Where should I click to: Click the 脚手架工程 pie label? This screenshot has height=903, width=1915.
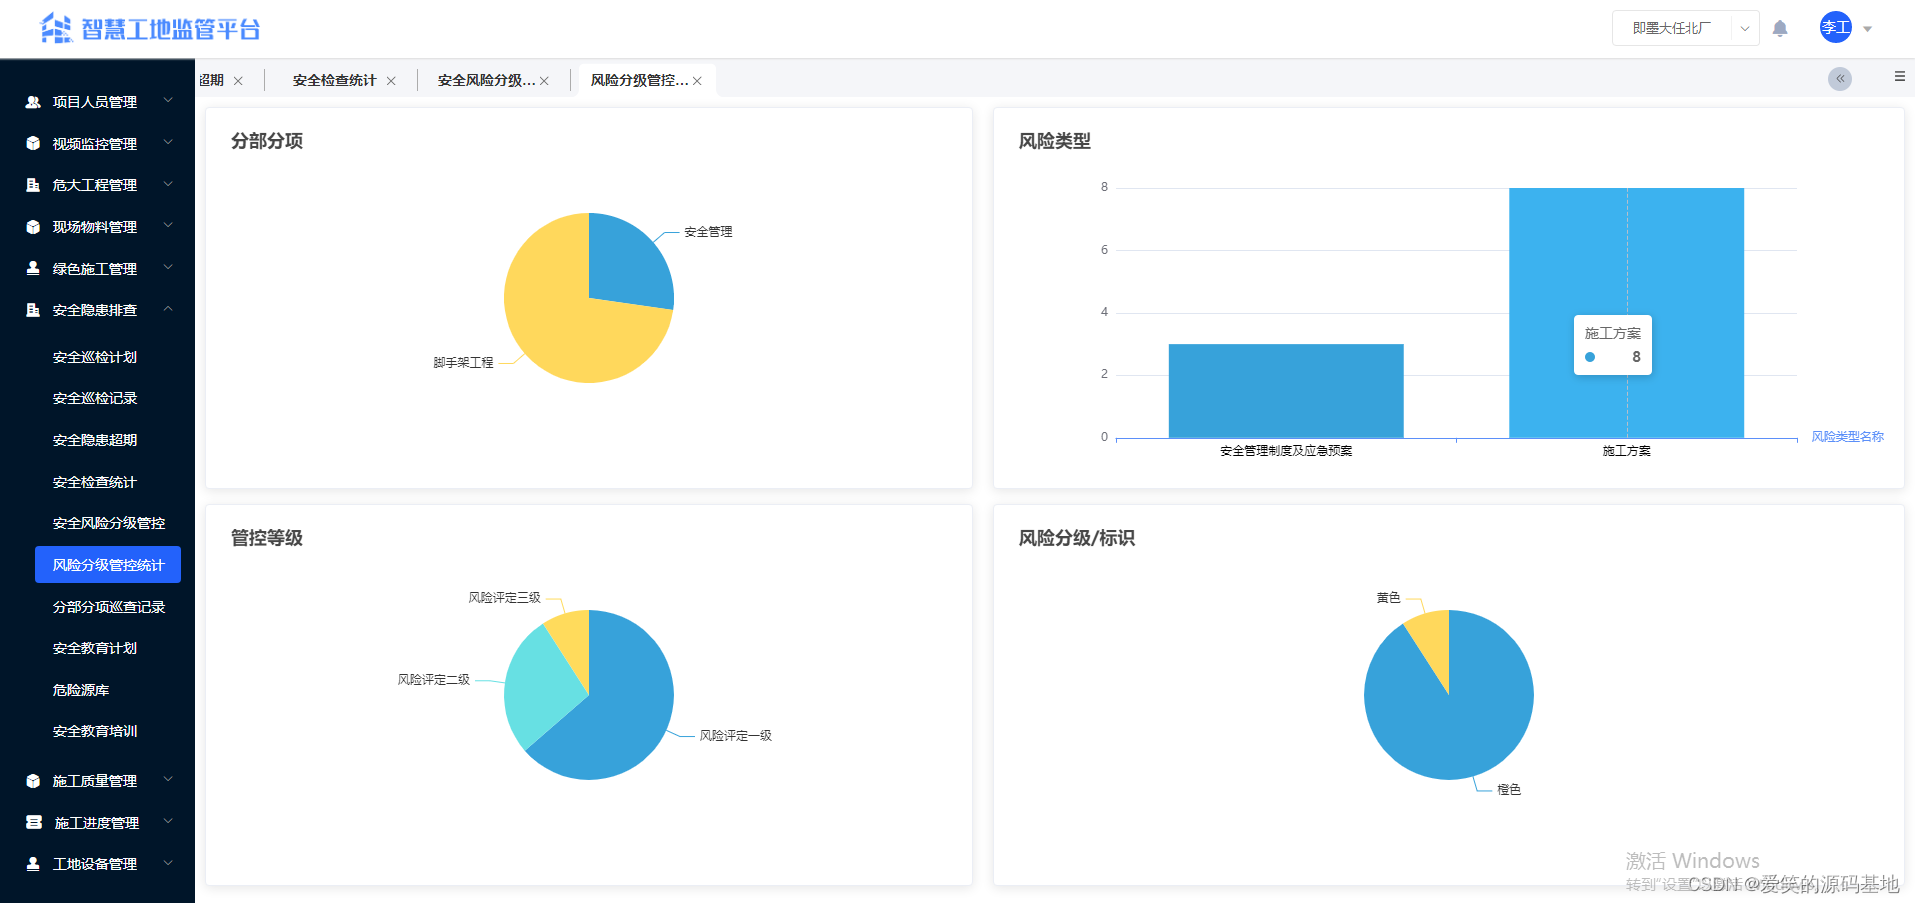pos(463,363)
